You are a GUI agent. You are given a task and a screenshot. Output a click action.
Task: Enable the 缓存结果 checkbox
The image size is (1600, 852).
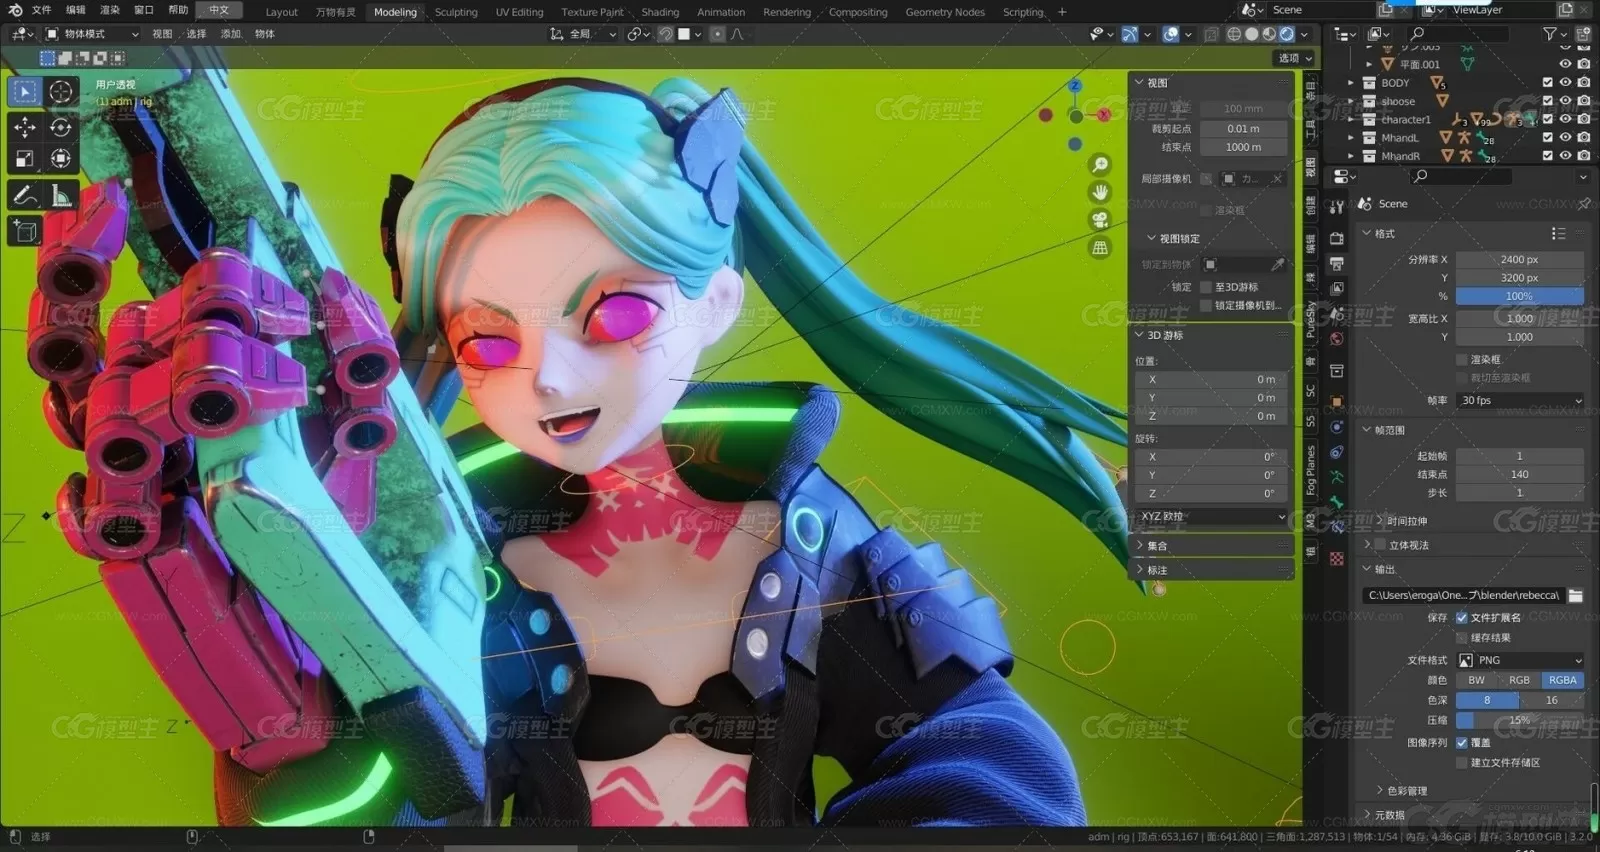click(x=1462, y=638)
